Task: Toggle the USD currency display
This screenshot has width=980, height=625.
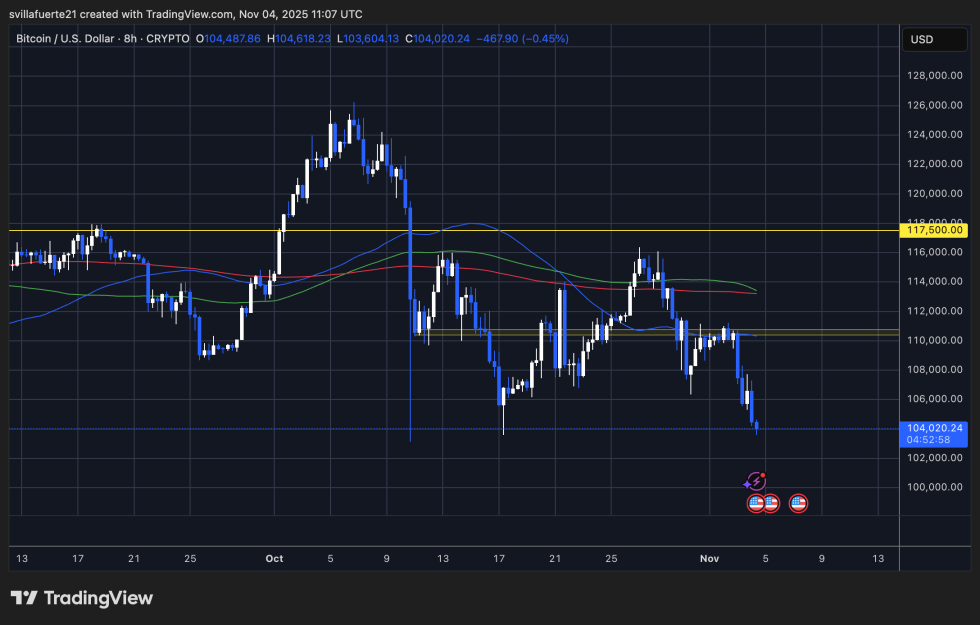Action: click(934, 39)
